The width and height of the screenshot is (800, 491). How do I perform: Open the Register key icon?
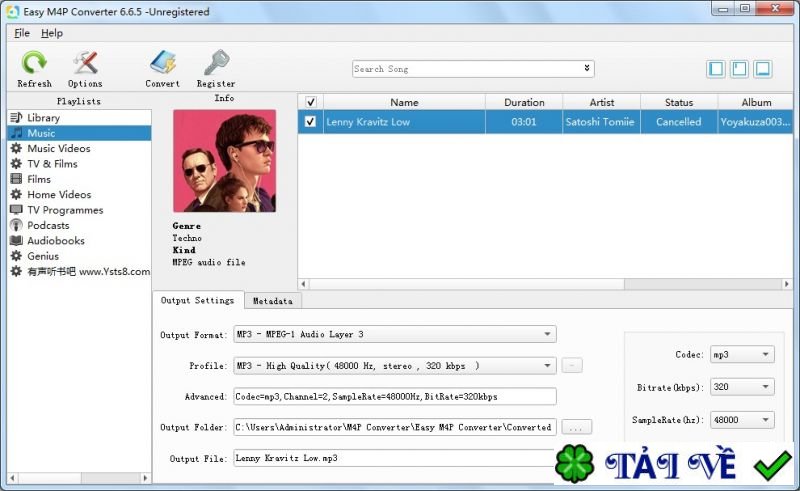click(216, 64)
